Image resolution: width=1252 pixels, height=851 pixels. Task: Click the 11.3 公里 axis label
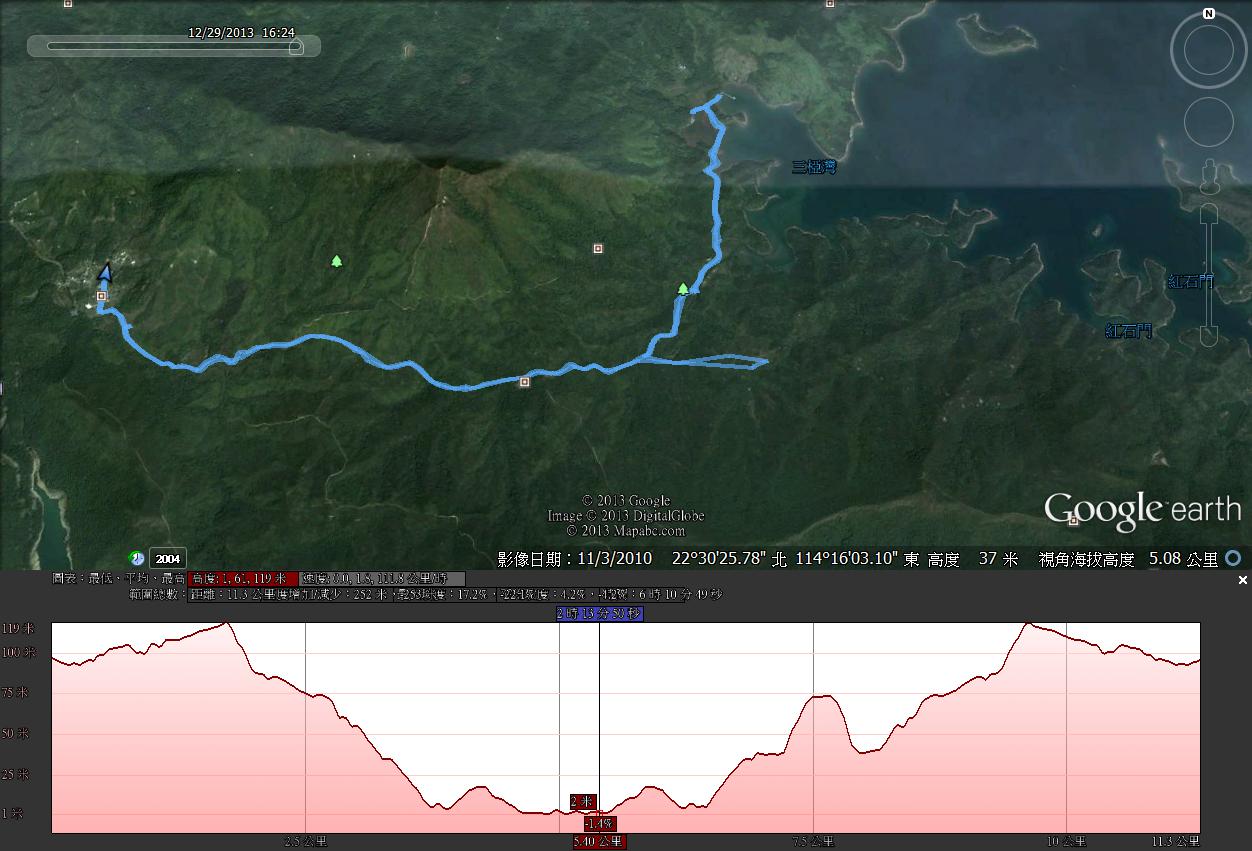(x=1174, y=842)
